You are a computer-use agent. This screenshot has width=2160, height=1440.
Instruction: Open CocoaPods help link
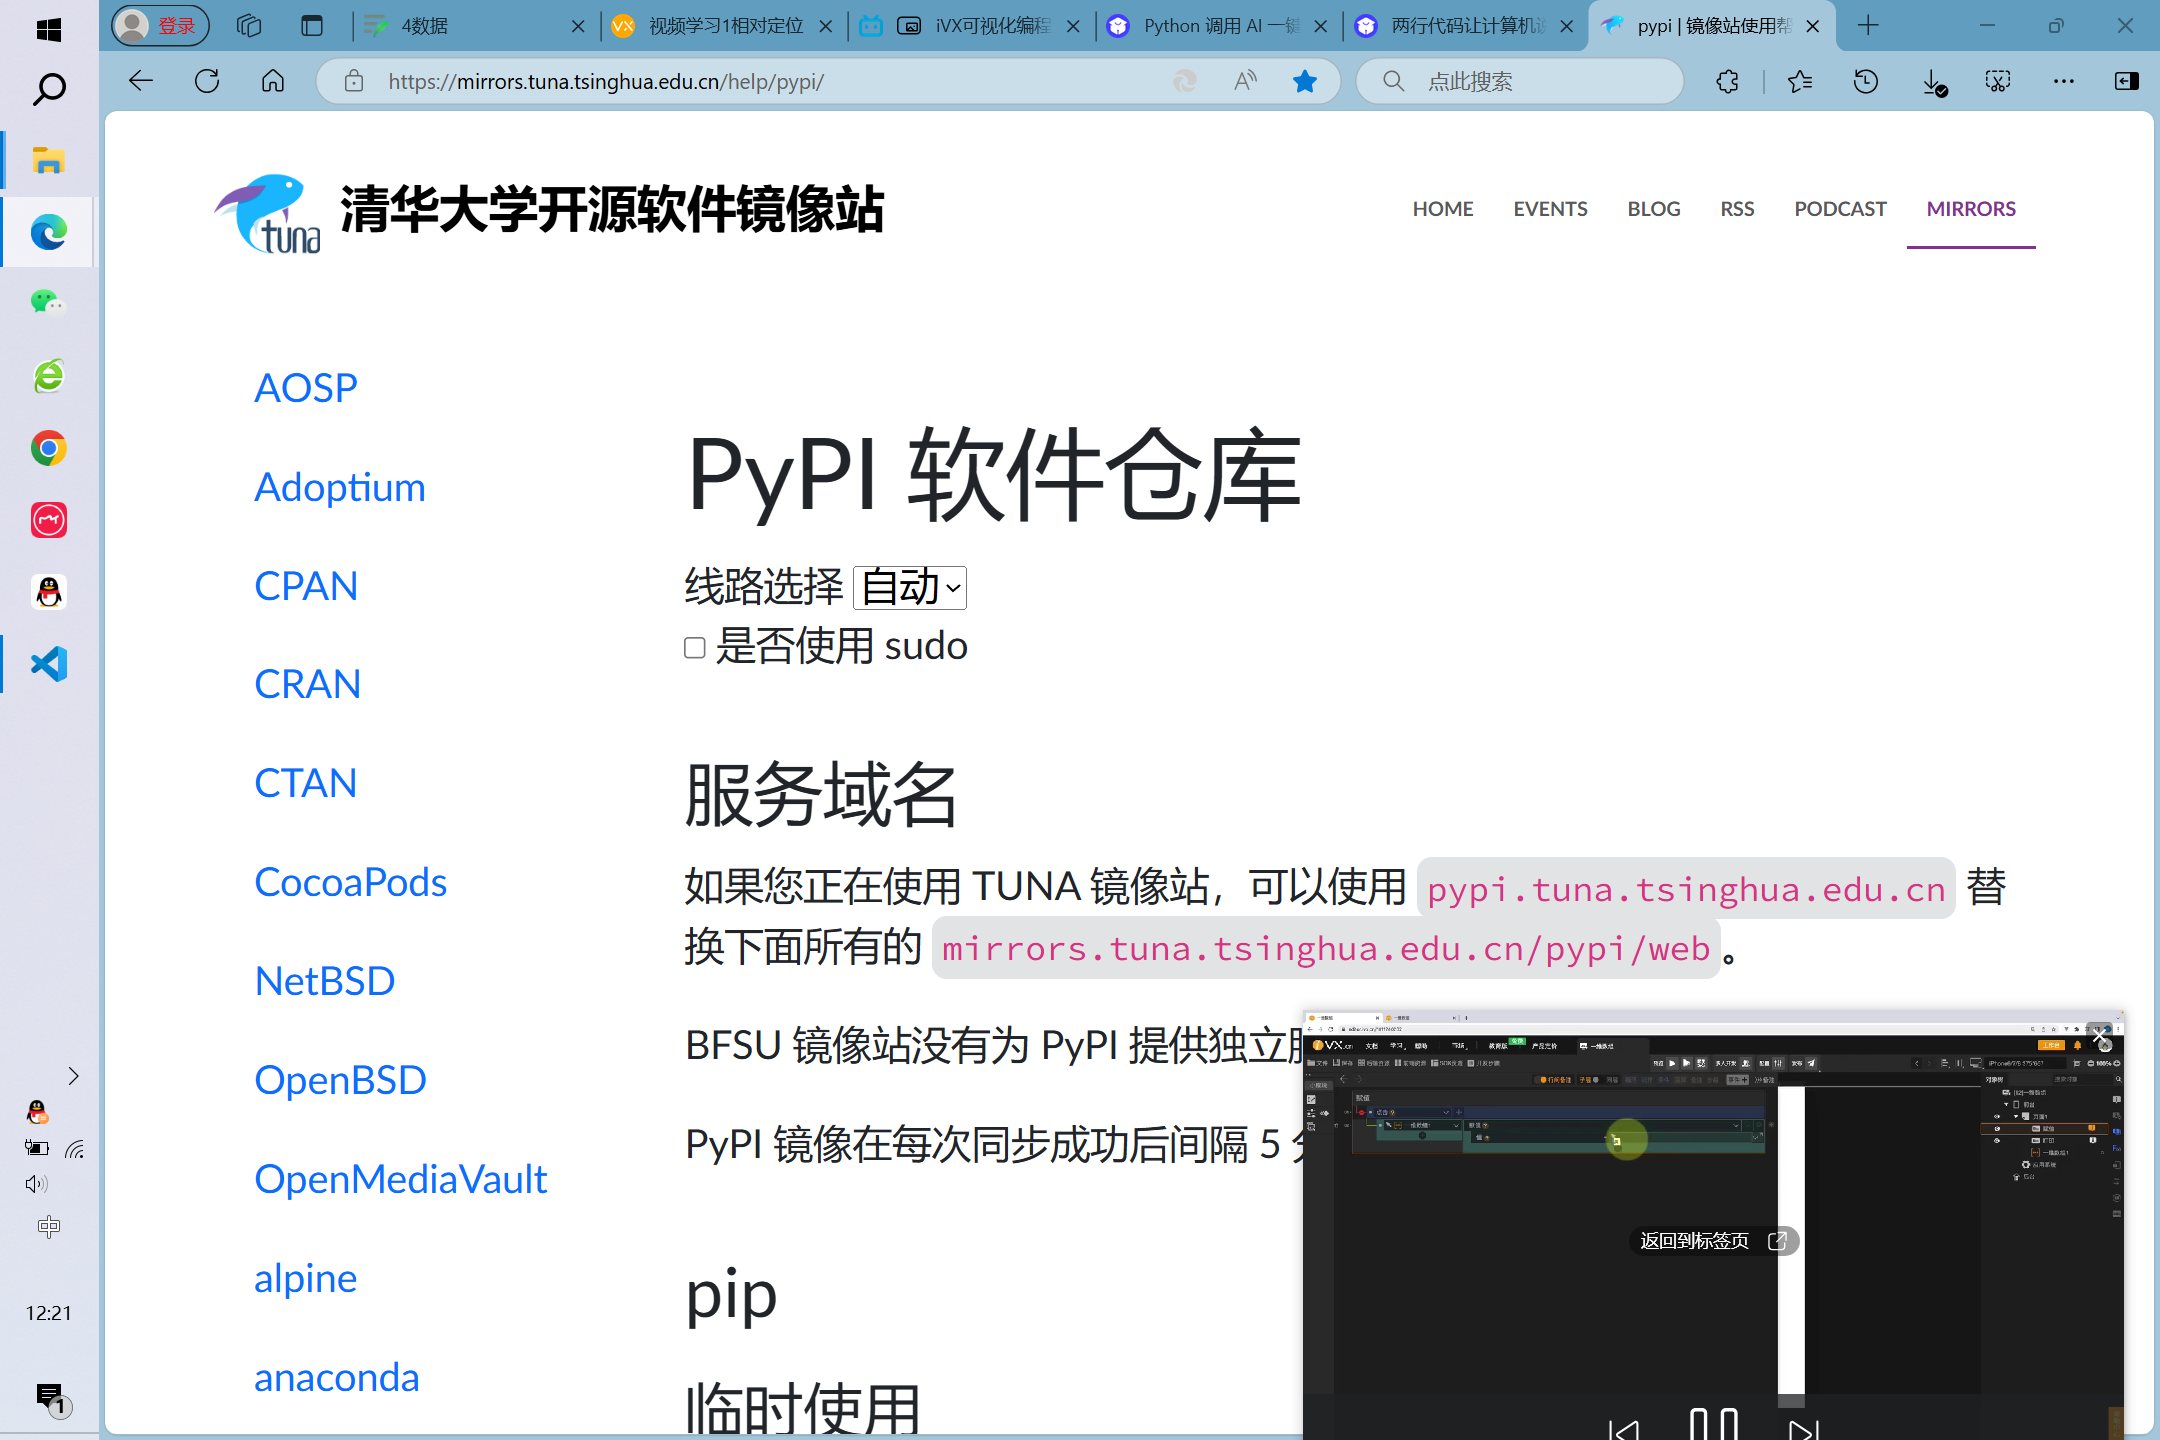(350, 882)
